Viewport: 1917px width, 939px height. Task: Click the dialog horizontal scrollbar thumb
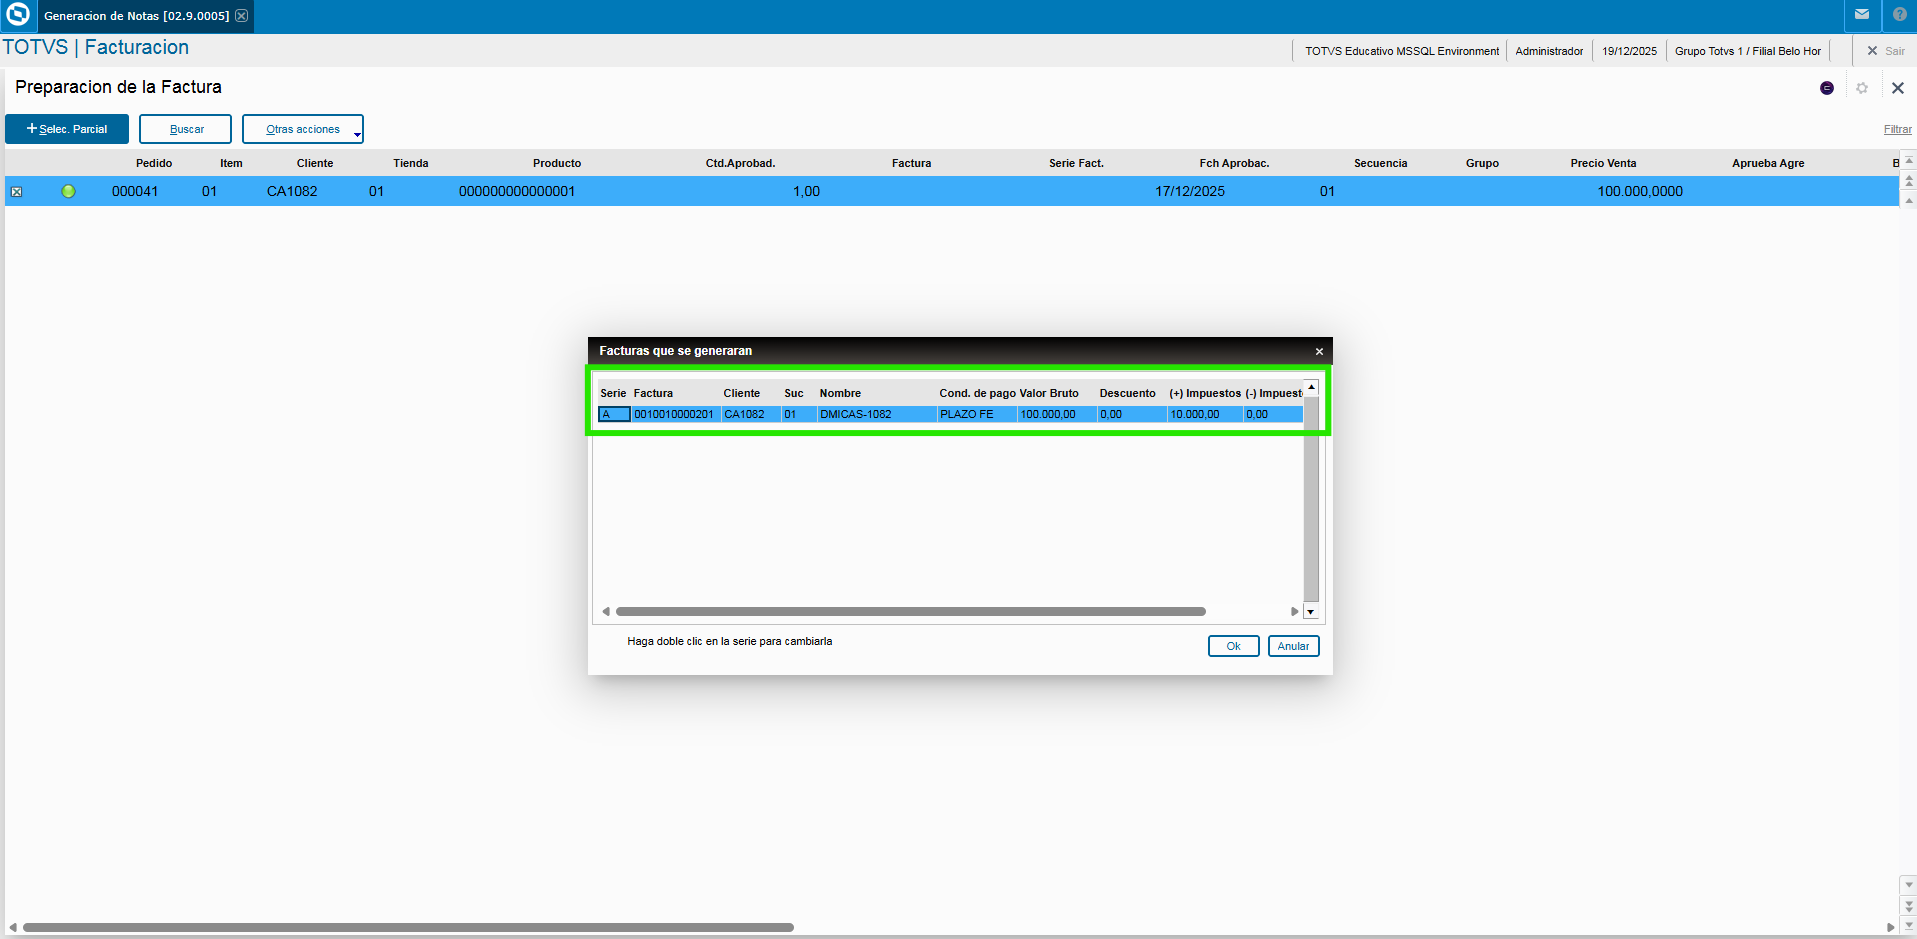(x=910, y=611)
